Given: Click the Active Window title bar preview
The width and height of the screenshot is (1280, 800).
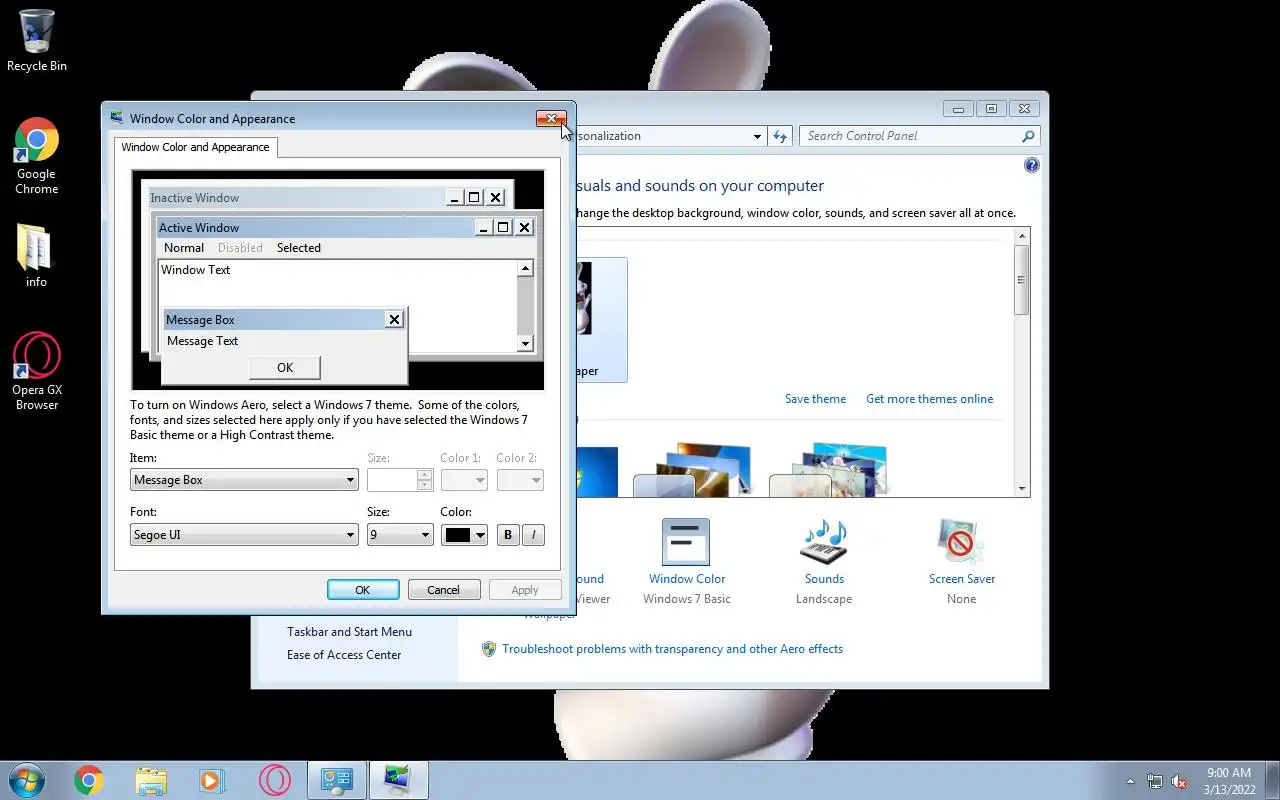Looking at the screenshot, I should click(314, 227).
